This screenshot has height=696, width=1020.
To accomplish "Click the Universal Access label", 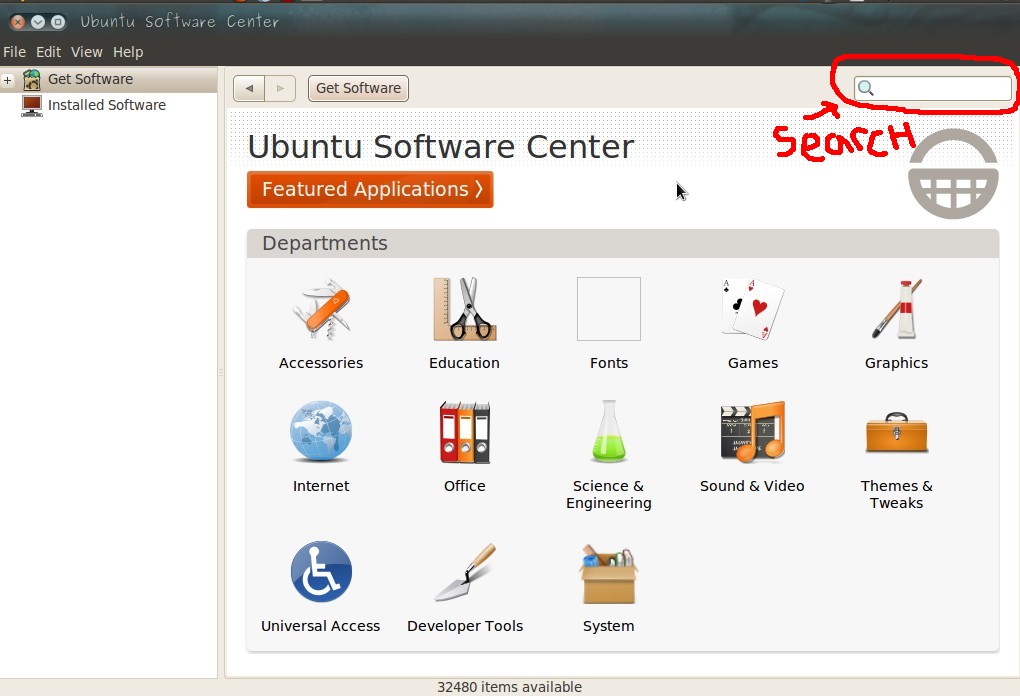I will click(321, 626).
